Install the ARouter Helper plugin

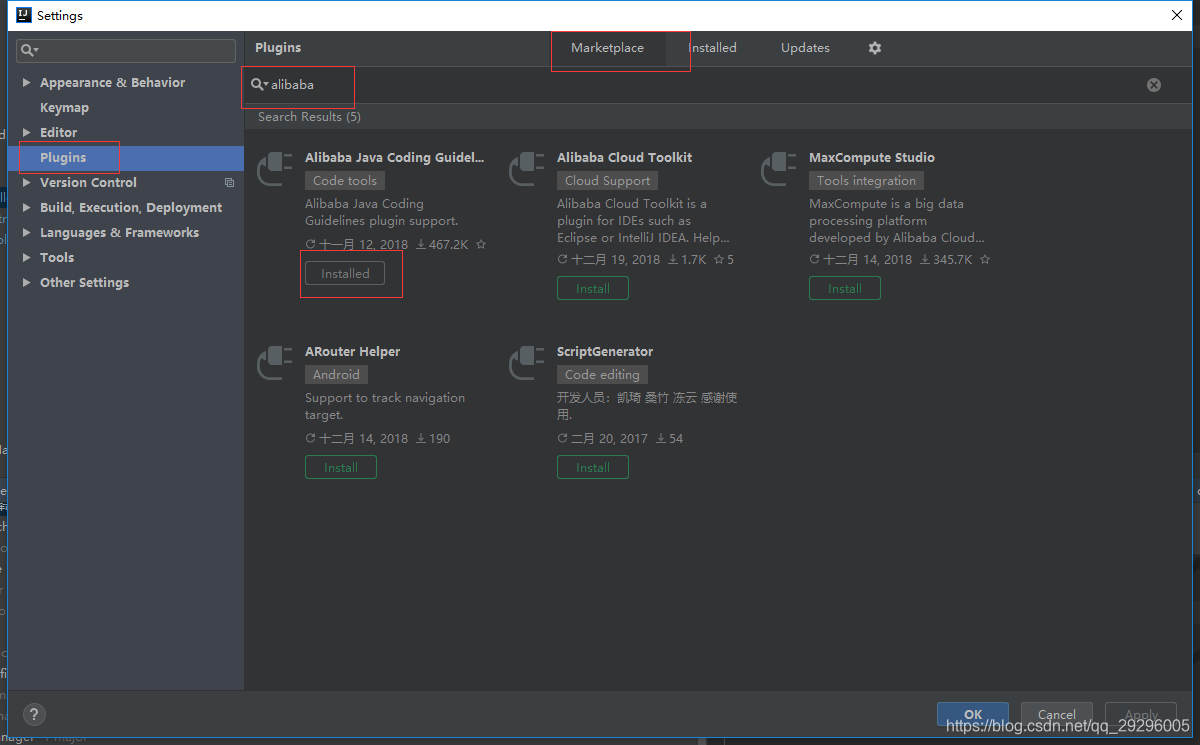click(341, 467)
